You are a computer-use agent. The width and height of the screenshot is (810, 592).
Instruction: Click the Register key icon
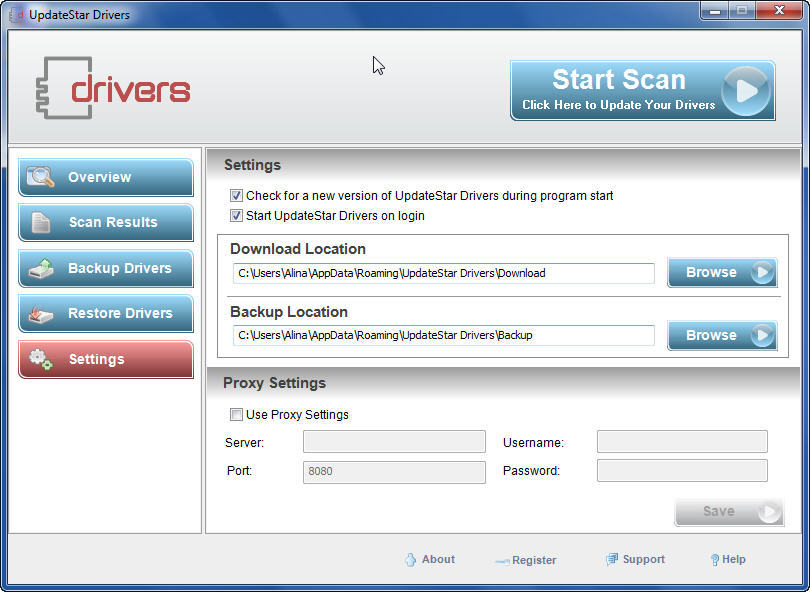pos(502,561)
